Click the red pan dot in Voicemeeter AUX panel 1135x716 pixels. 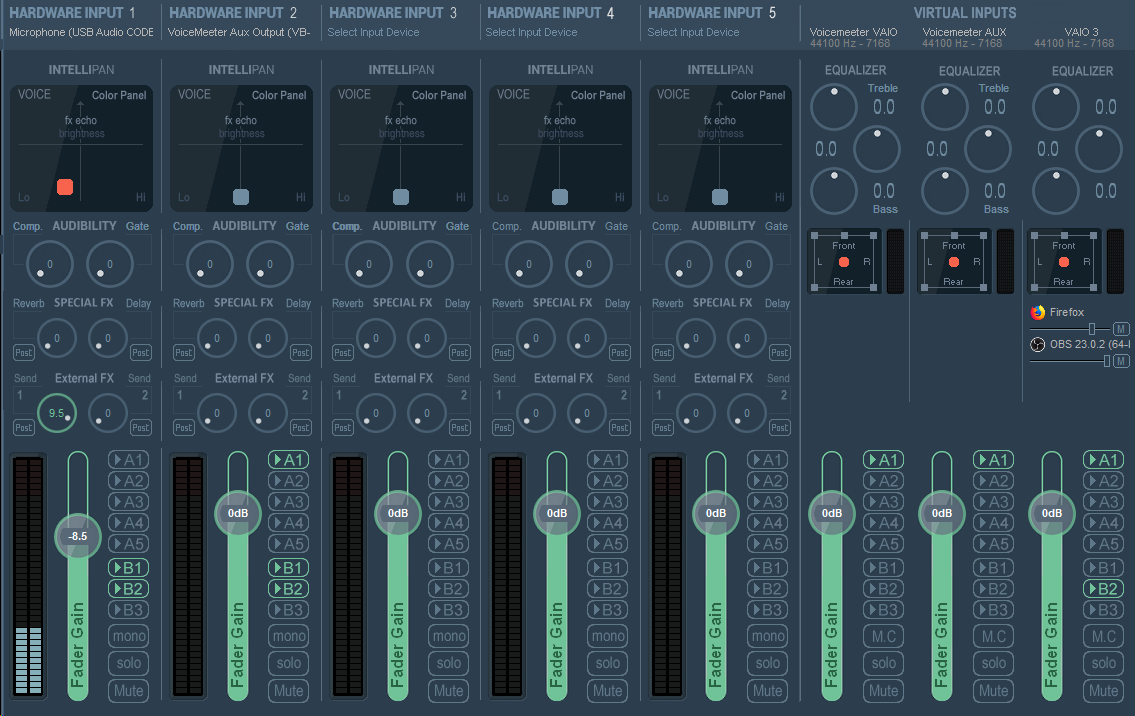953,262
